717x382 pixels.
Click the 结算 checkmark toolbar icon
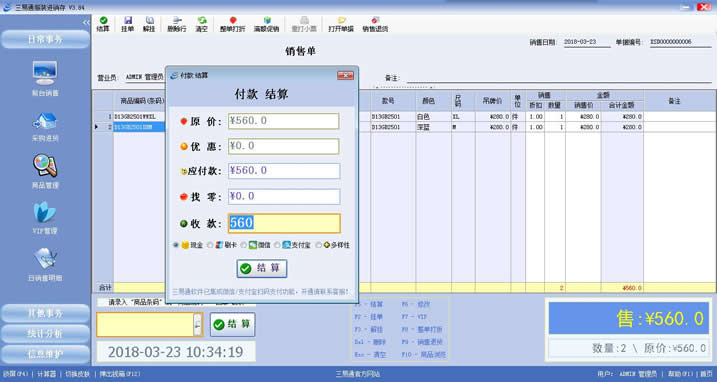[103, 20]
